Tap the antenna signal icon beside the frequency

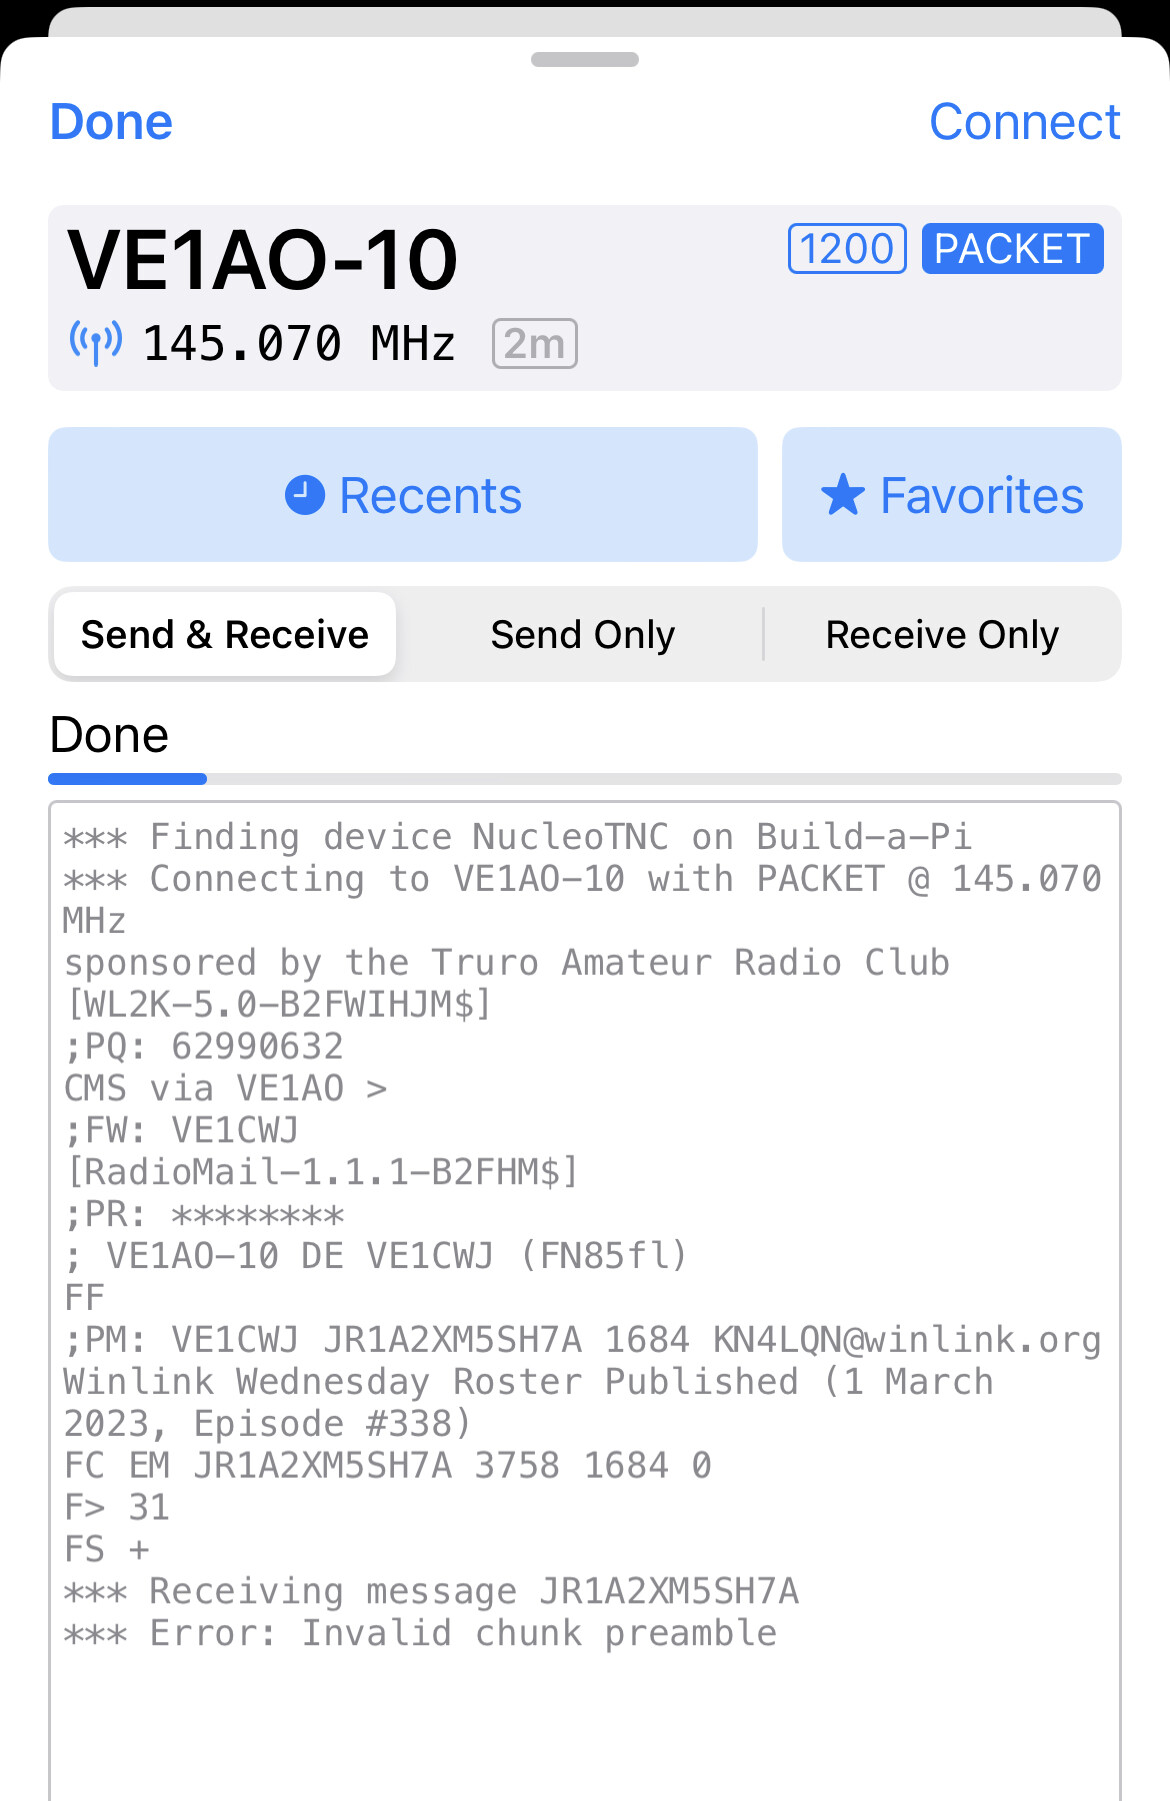point(96,343)
